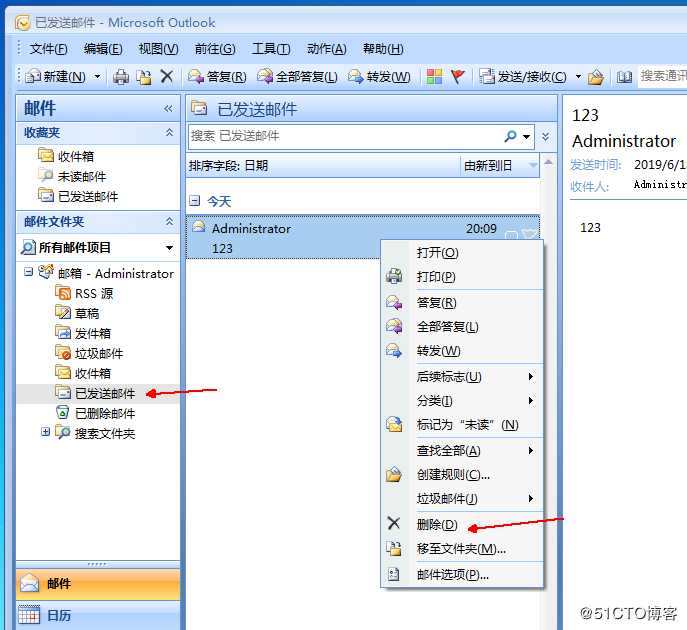Choose 打开(O) from context menu

[462, 253]
